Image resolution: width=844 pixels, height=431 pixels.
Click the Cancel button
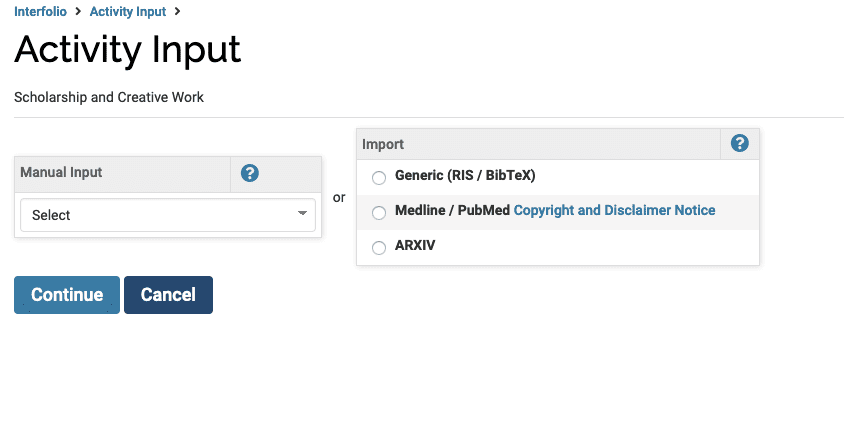pyautogui.click(x=168, y=295)
